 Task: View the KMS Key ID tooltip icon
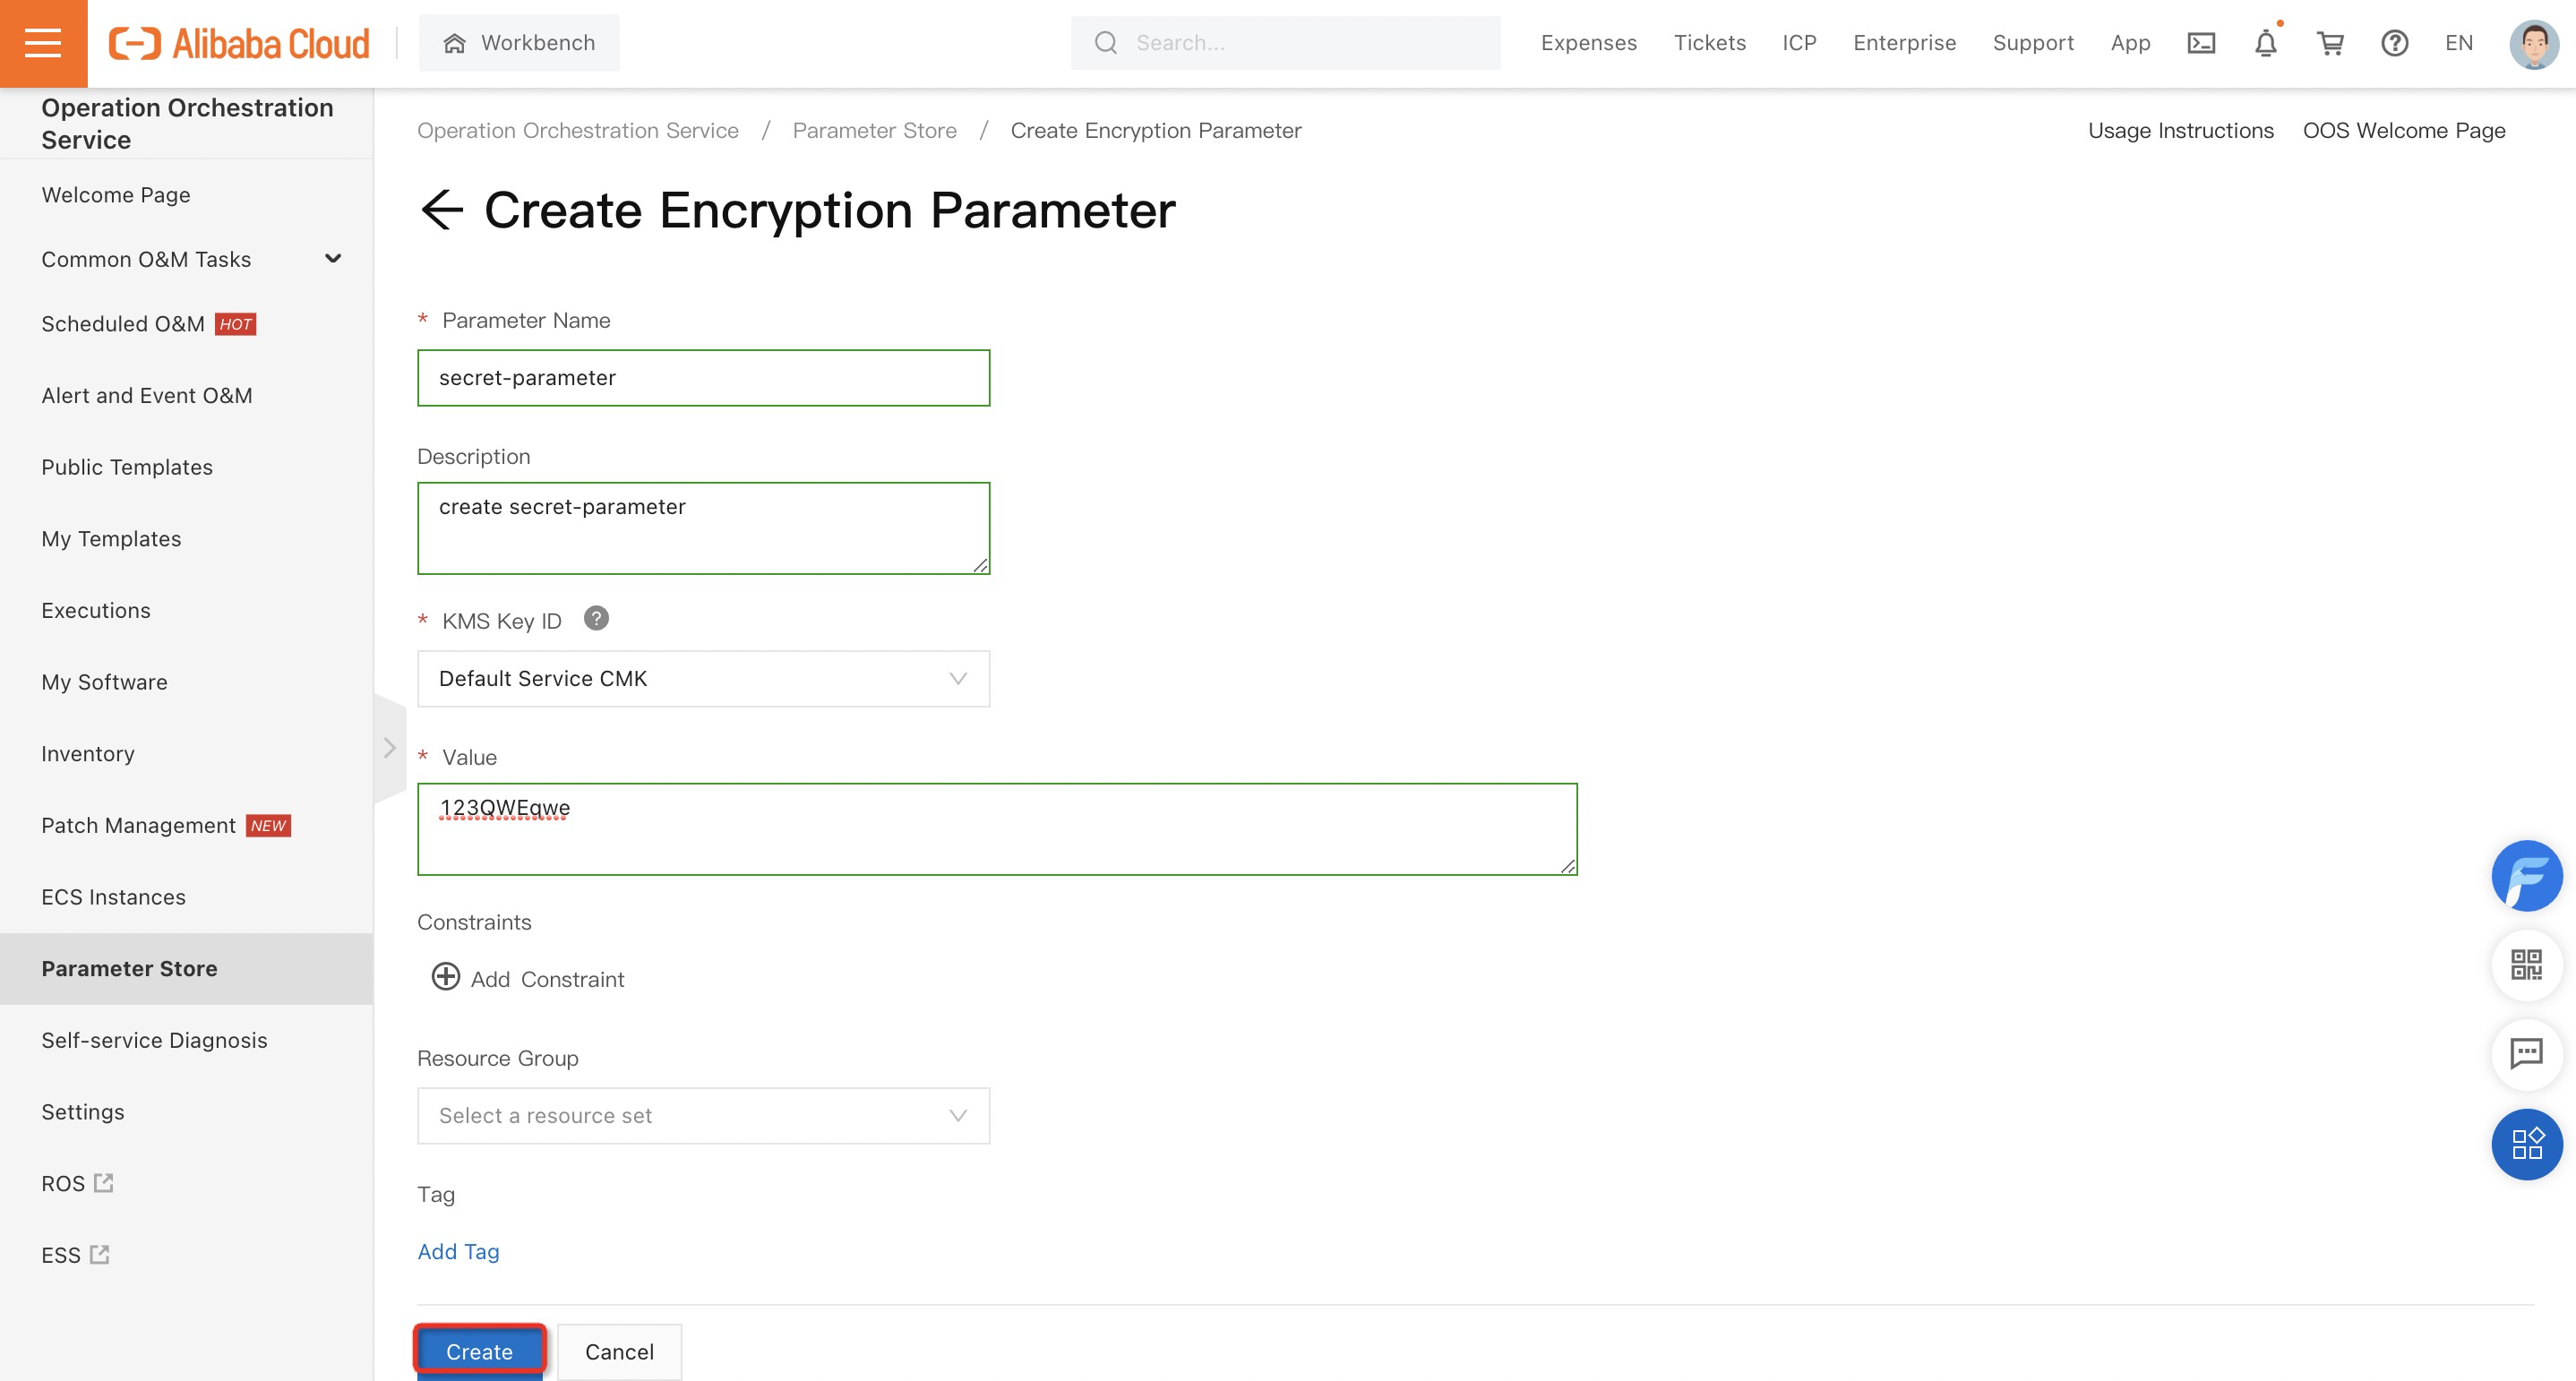click(597, 619)
